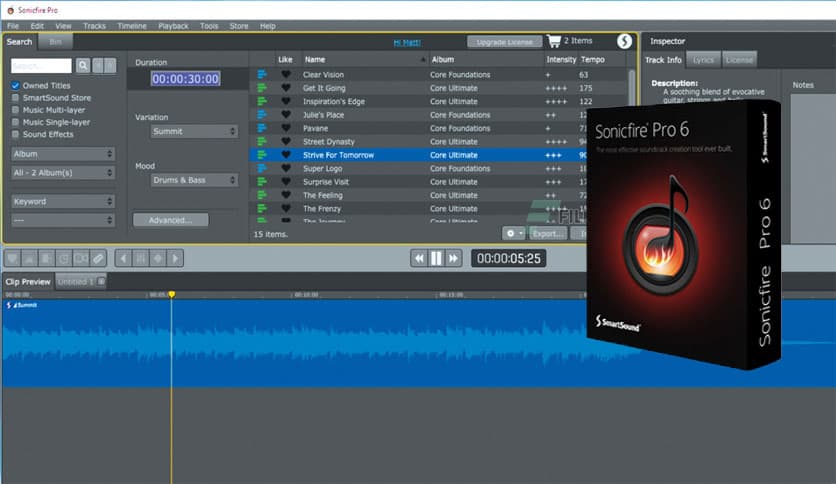Open the Store menu
This screenshot has height=484, width=836.
239,26
